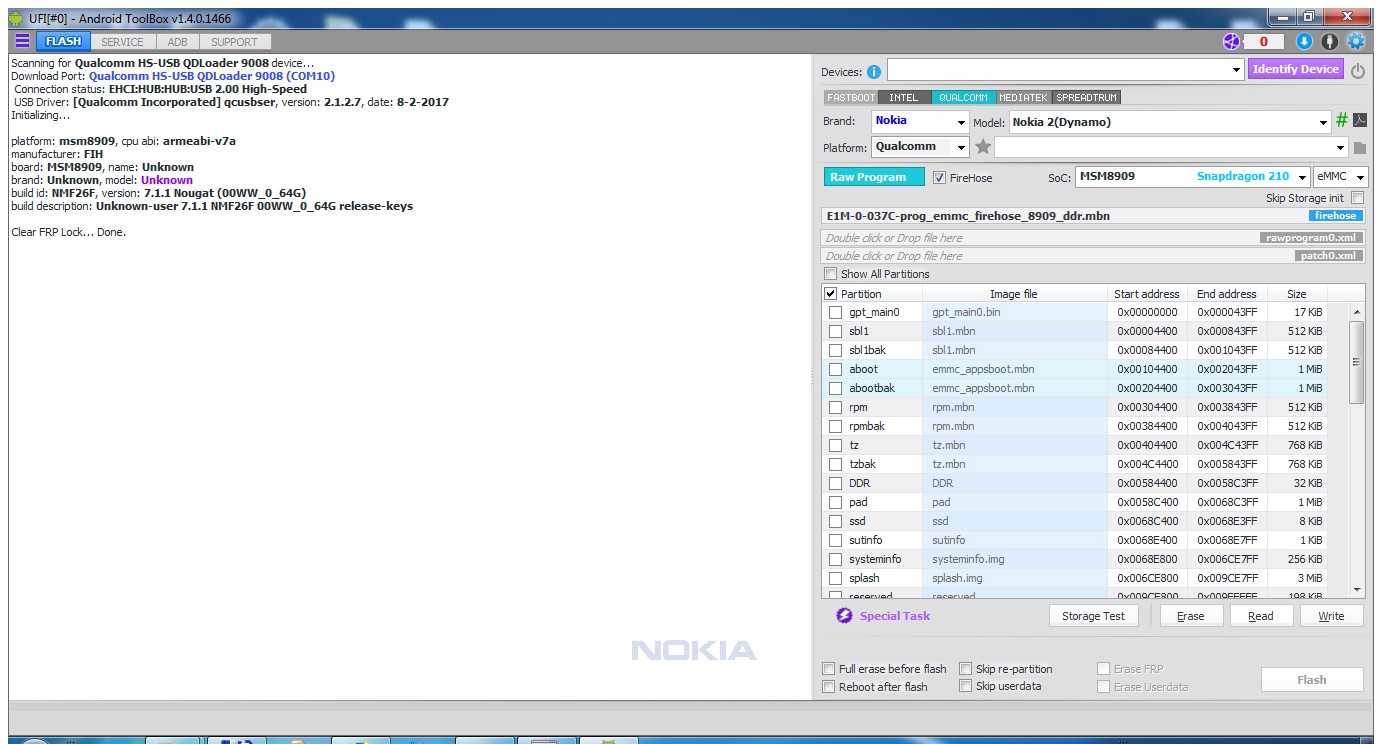Screen dimensions: 1382x744
Task: Click the dark USB connector icon
Action: (1330, 41)
